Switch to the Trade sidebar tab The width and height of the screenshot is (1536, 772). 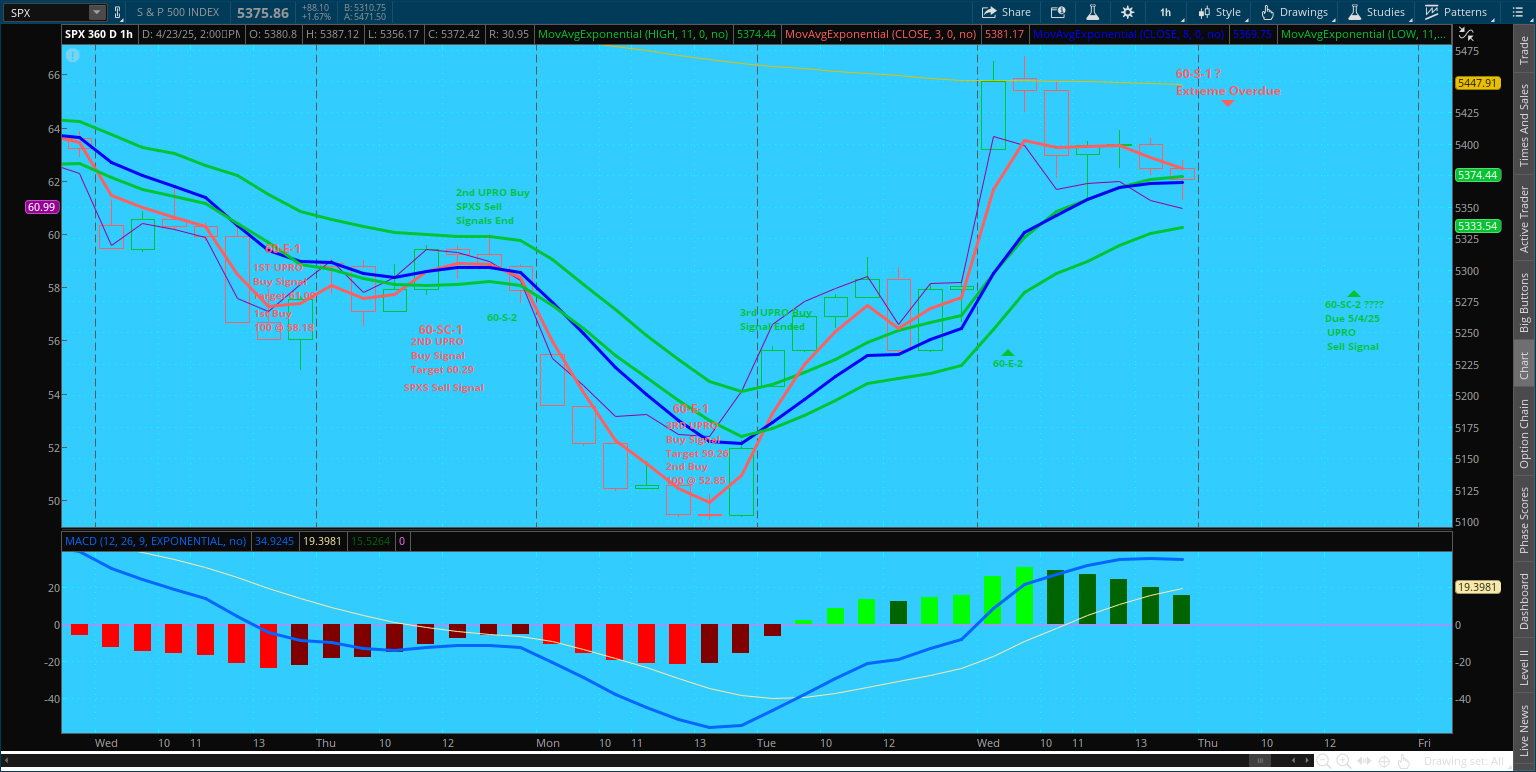coord(1524,52)
